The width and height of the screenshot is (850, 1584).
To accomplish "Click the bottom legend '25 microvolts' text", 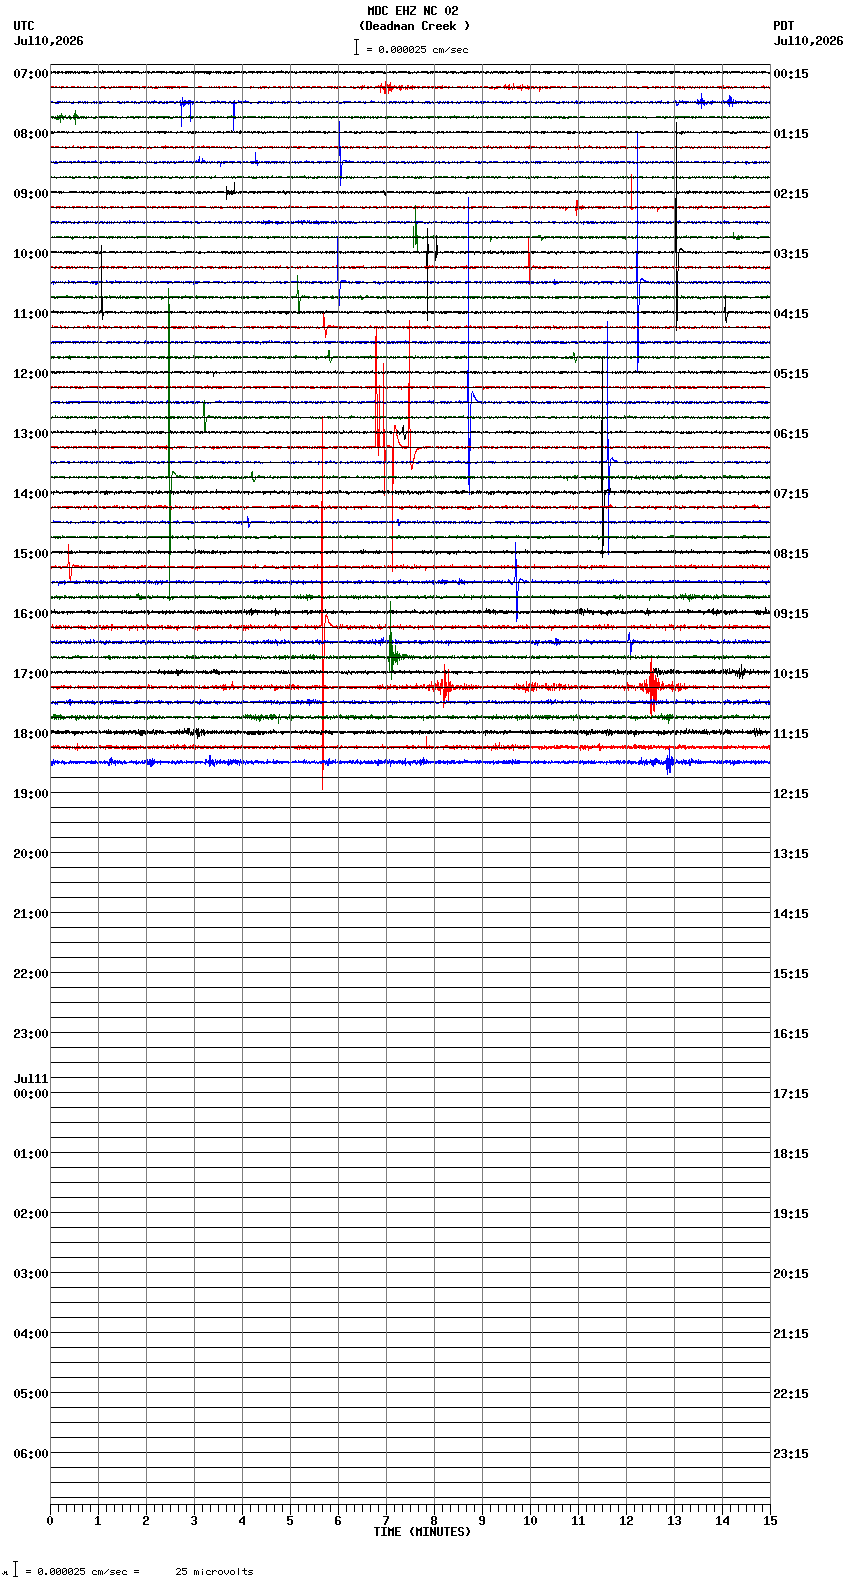I will click(214, 1572).
